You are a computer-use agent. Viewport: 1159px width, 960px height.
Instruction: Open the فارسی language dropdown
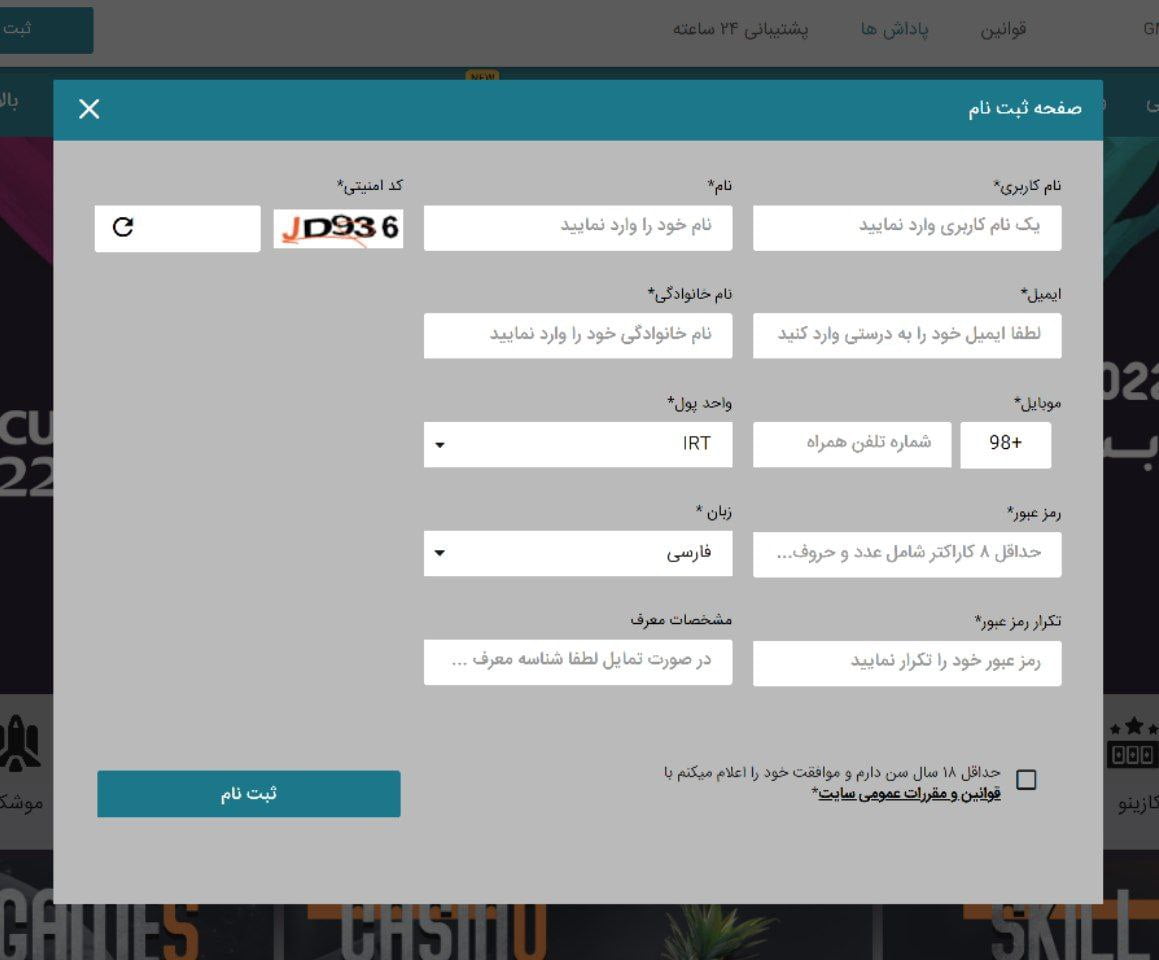578,553
